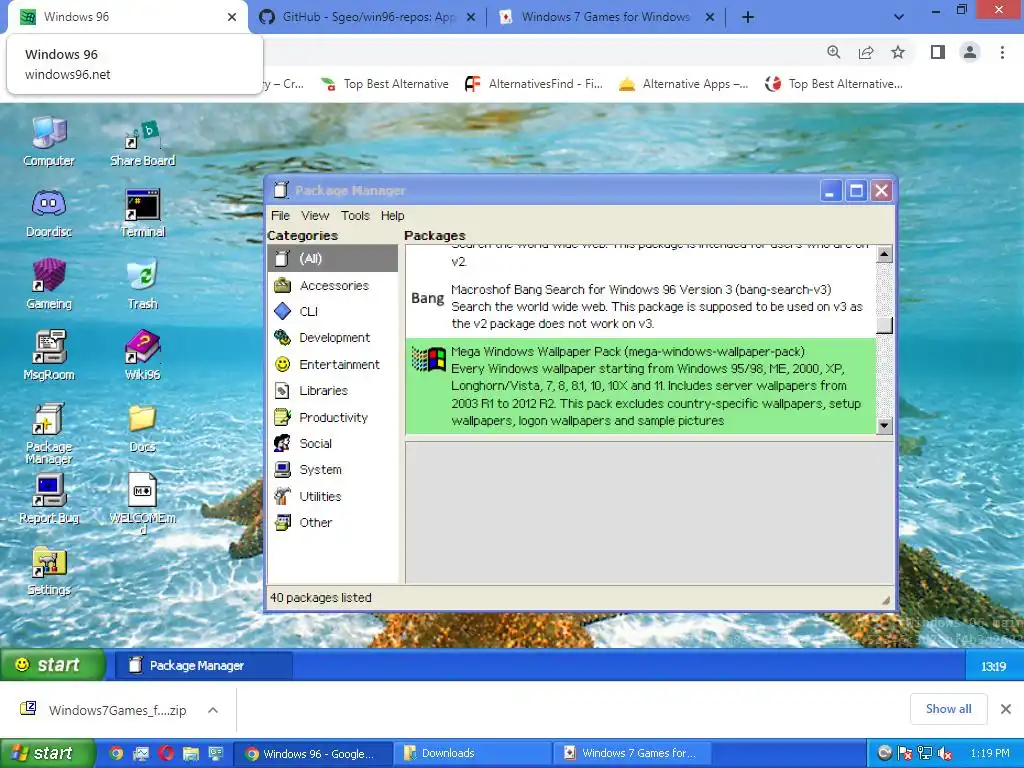Launch the MsgRoom desktop icon
Image resolution: width=1024 pixels, height=768 pixels.
pos(49,355)
